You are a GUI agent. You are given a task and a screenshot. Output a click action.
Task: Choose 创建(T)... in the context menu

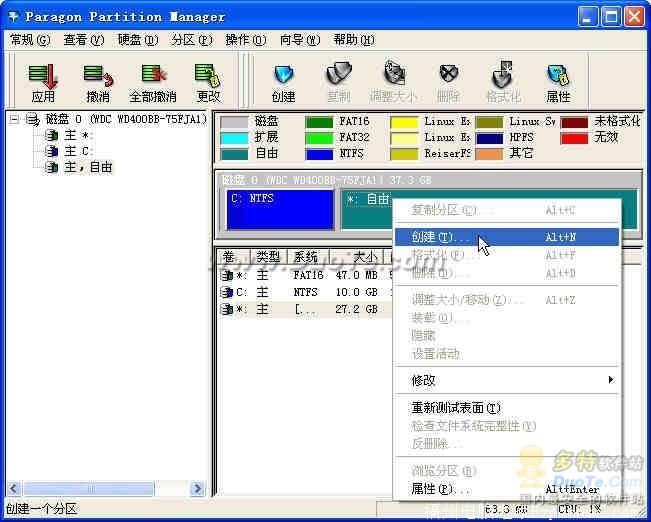[507, 237]
